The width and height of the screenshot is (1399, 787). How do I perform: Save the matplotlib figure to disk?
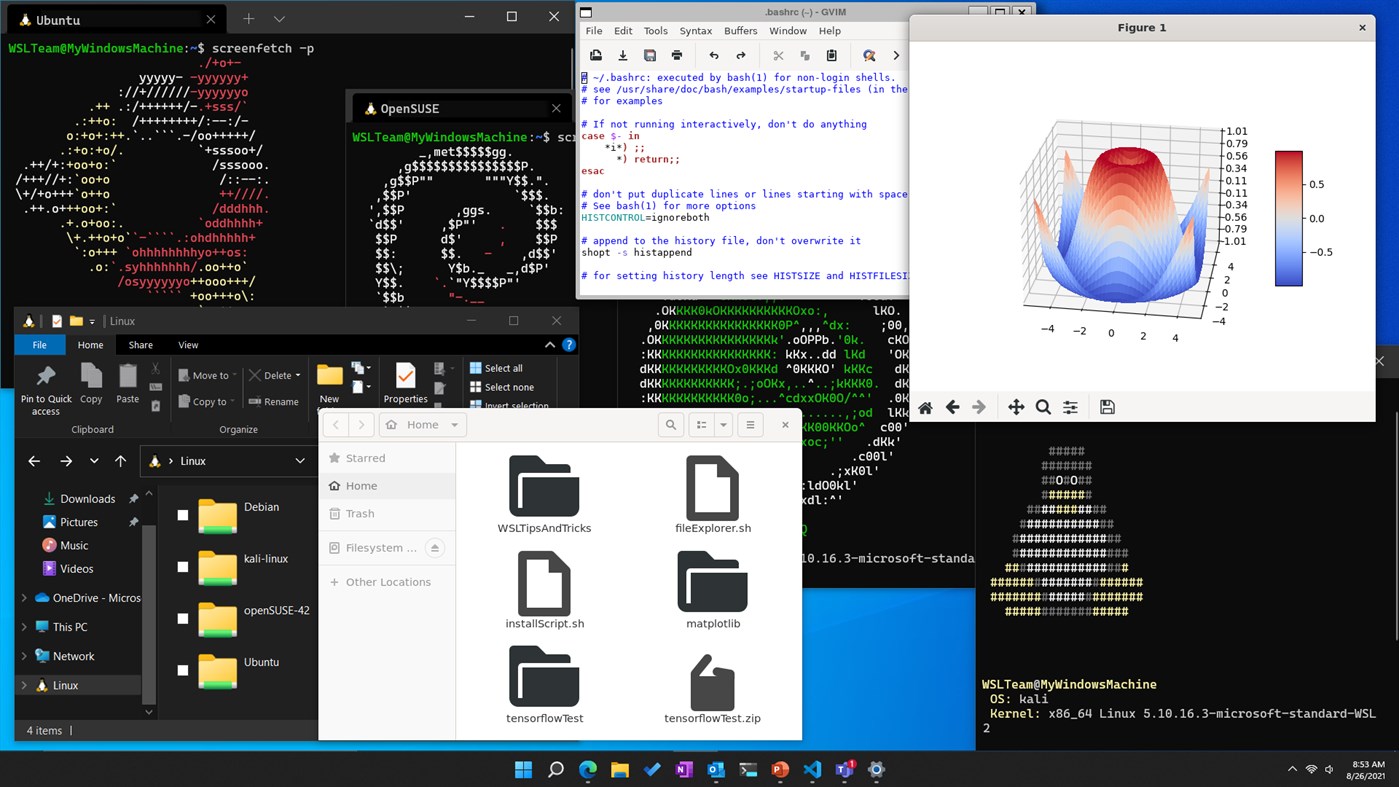[1107, 407]
